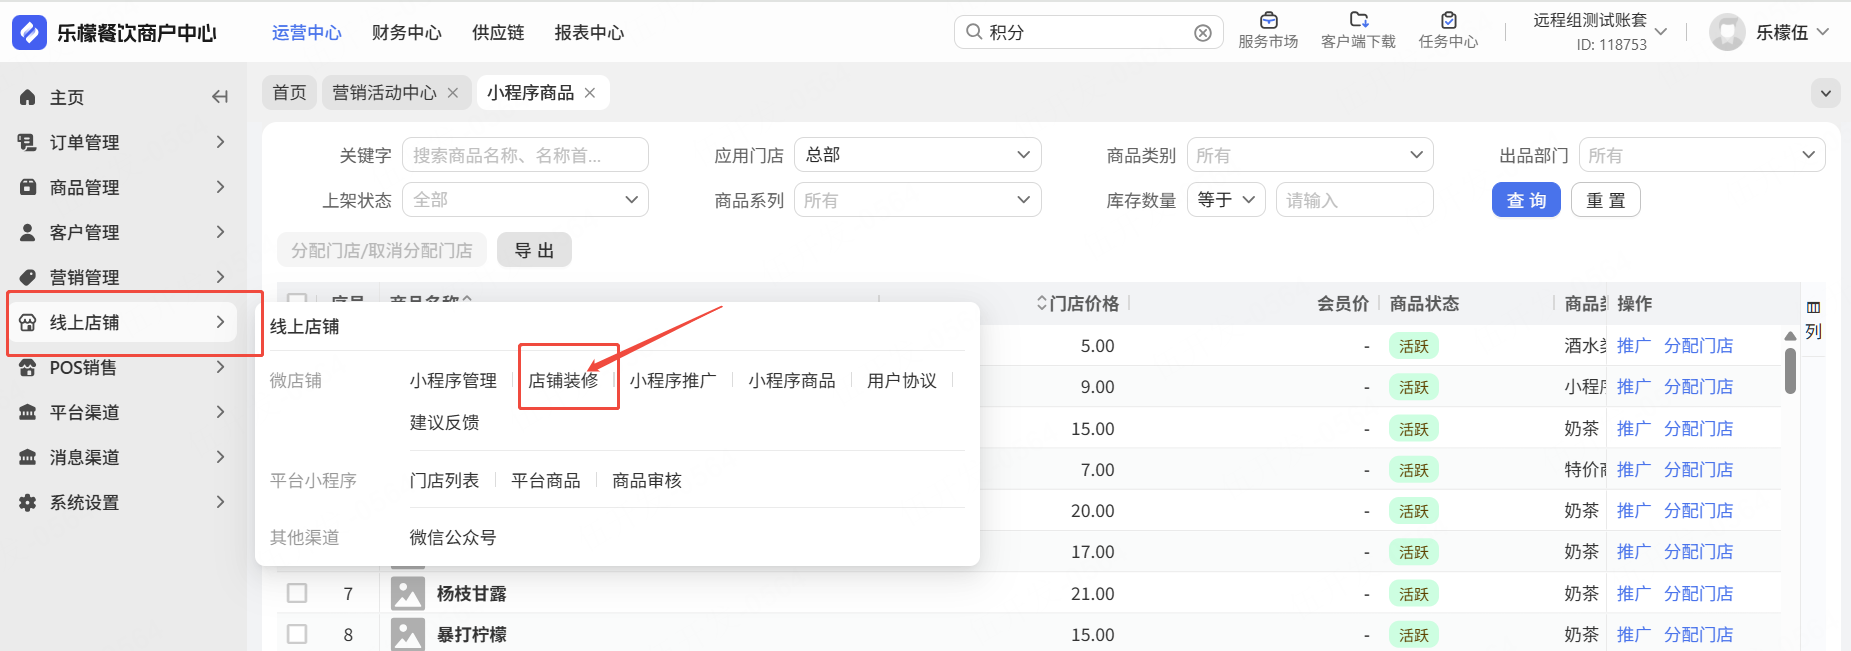This screenshot has height=651, width=1851.
Task: Click the 消息渠道 sidebar icon
Action: click(28, 457)
